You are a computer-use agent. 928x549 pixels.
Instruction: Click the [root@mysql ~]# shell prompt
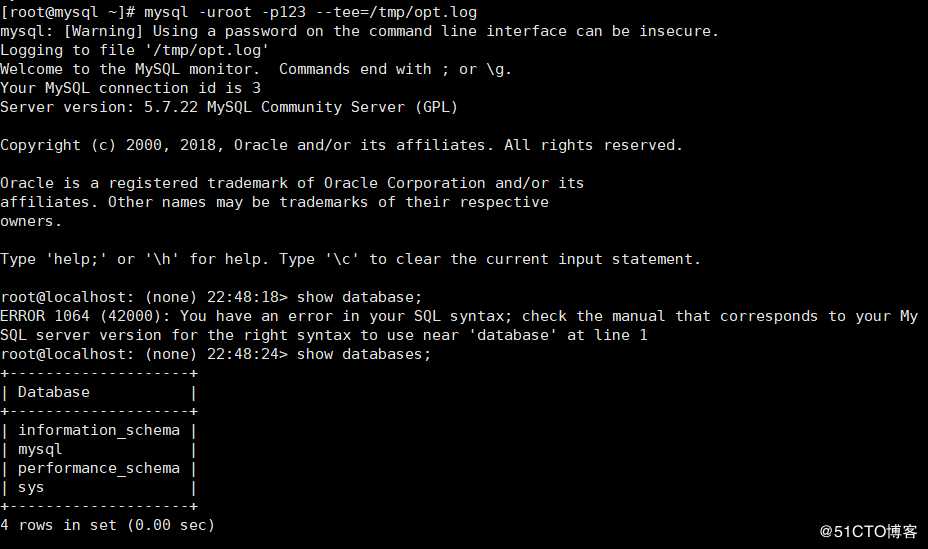[x=68, y=12]
